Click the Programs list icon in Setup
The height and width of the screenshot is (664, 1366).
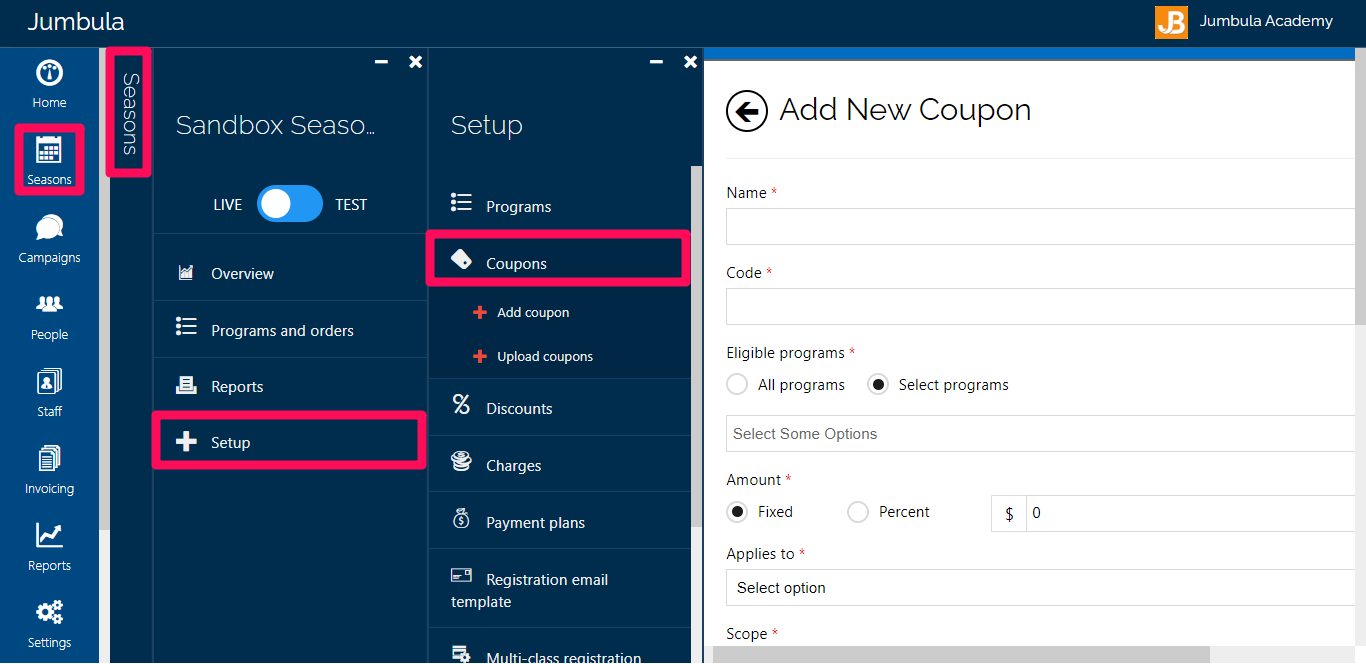click(461, 203)
